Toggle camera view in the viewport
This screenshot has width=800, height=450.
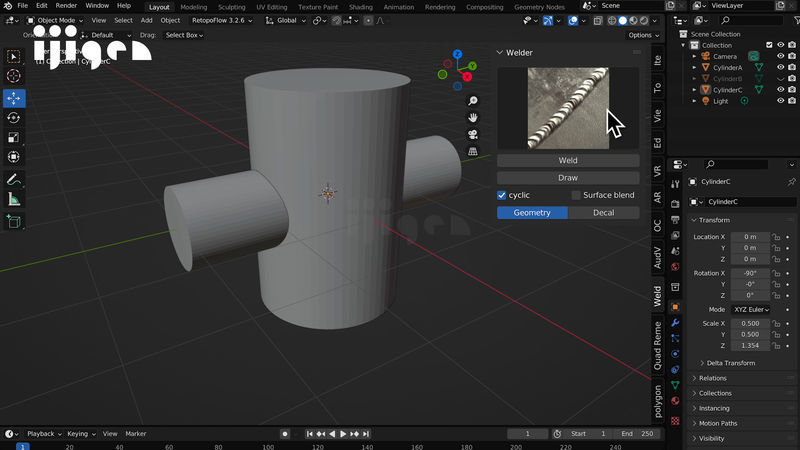[473, 134]
